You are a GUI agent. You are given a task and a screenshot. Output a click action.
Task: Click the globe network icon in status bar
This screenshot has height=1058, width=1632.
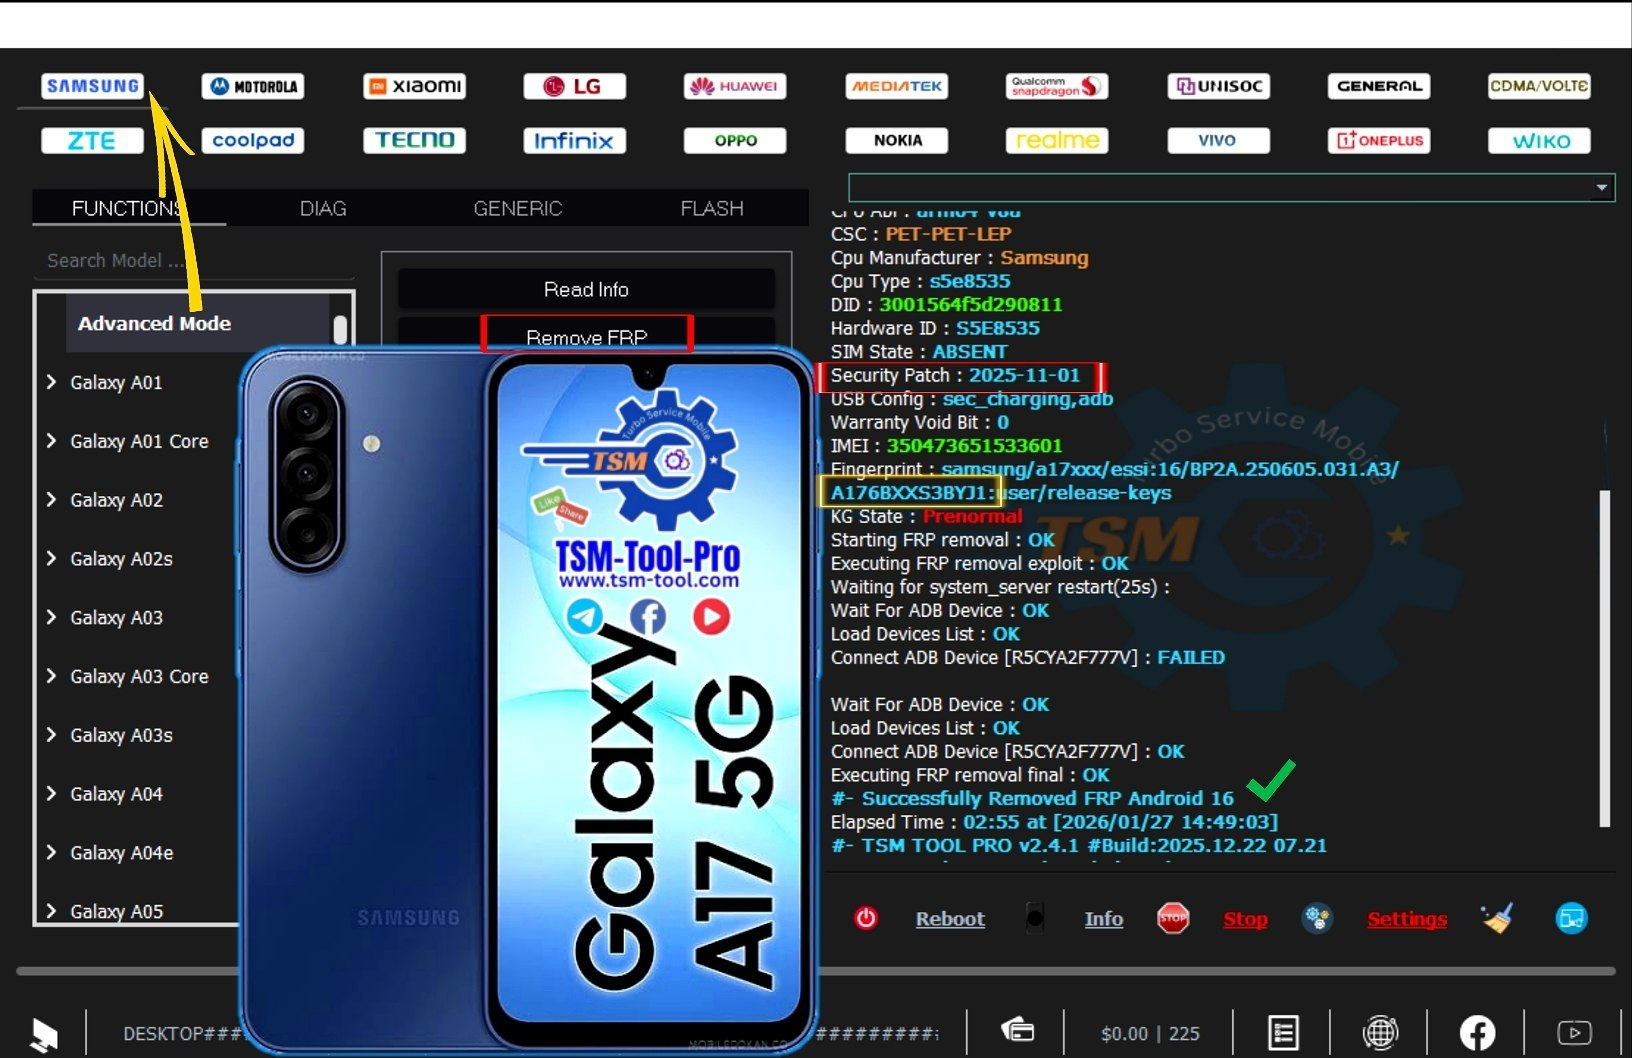pos(1380,1032)
